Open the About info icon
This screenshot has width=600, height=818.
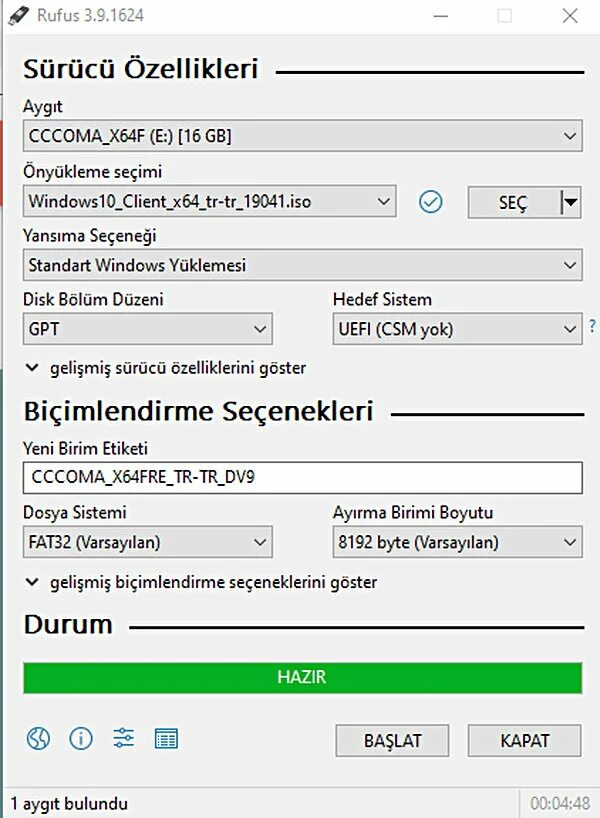81,739
